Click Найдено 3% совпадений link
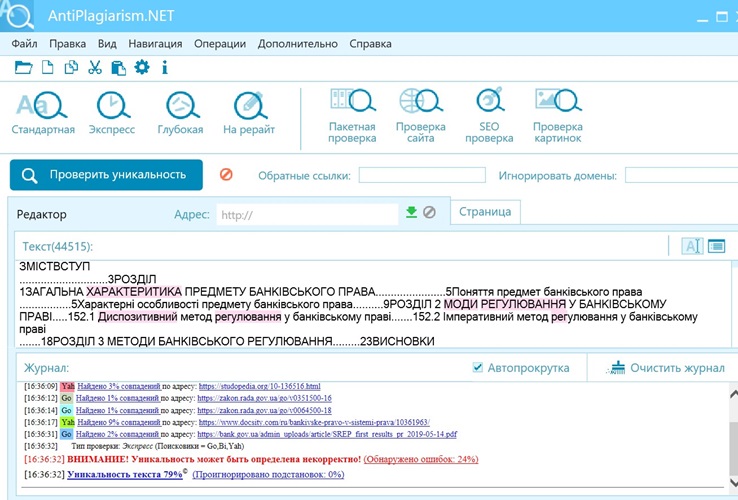Viewport: 738px width, 500px height. (119, 386)
